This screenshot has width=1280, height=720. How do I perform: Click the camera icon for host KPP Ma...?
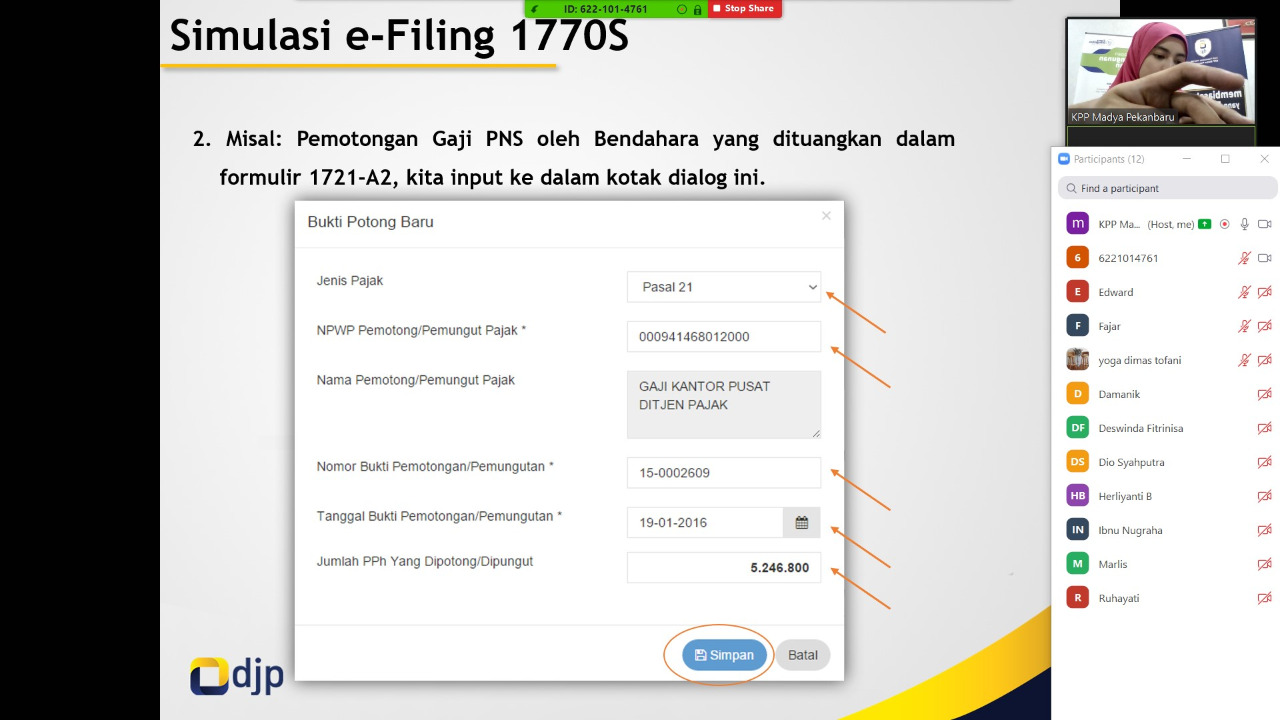1264,224
